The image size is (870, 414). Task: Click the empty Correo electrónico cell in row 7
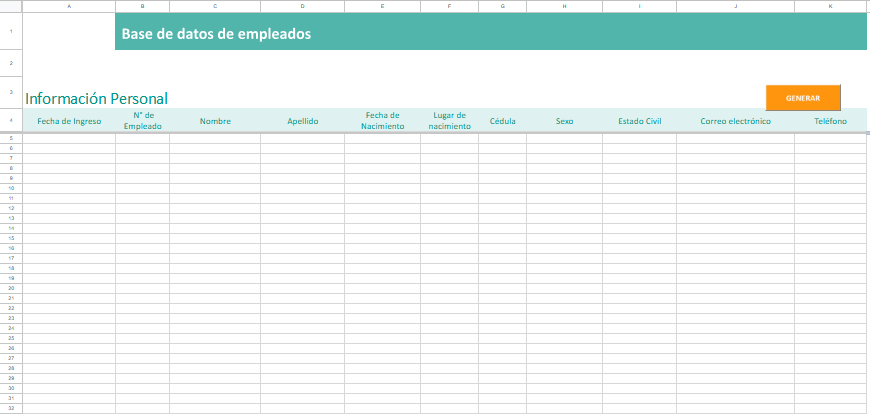point(735,158)
